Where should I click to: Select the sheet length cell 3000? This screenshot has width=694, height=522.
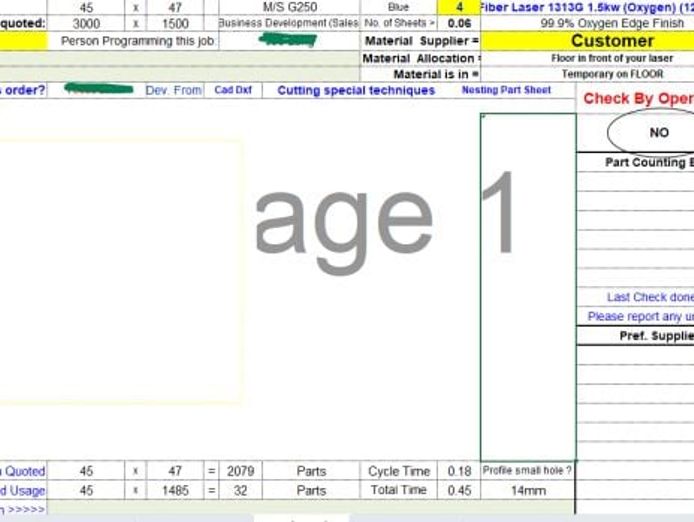click(86, 24)
